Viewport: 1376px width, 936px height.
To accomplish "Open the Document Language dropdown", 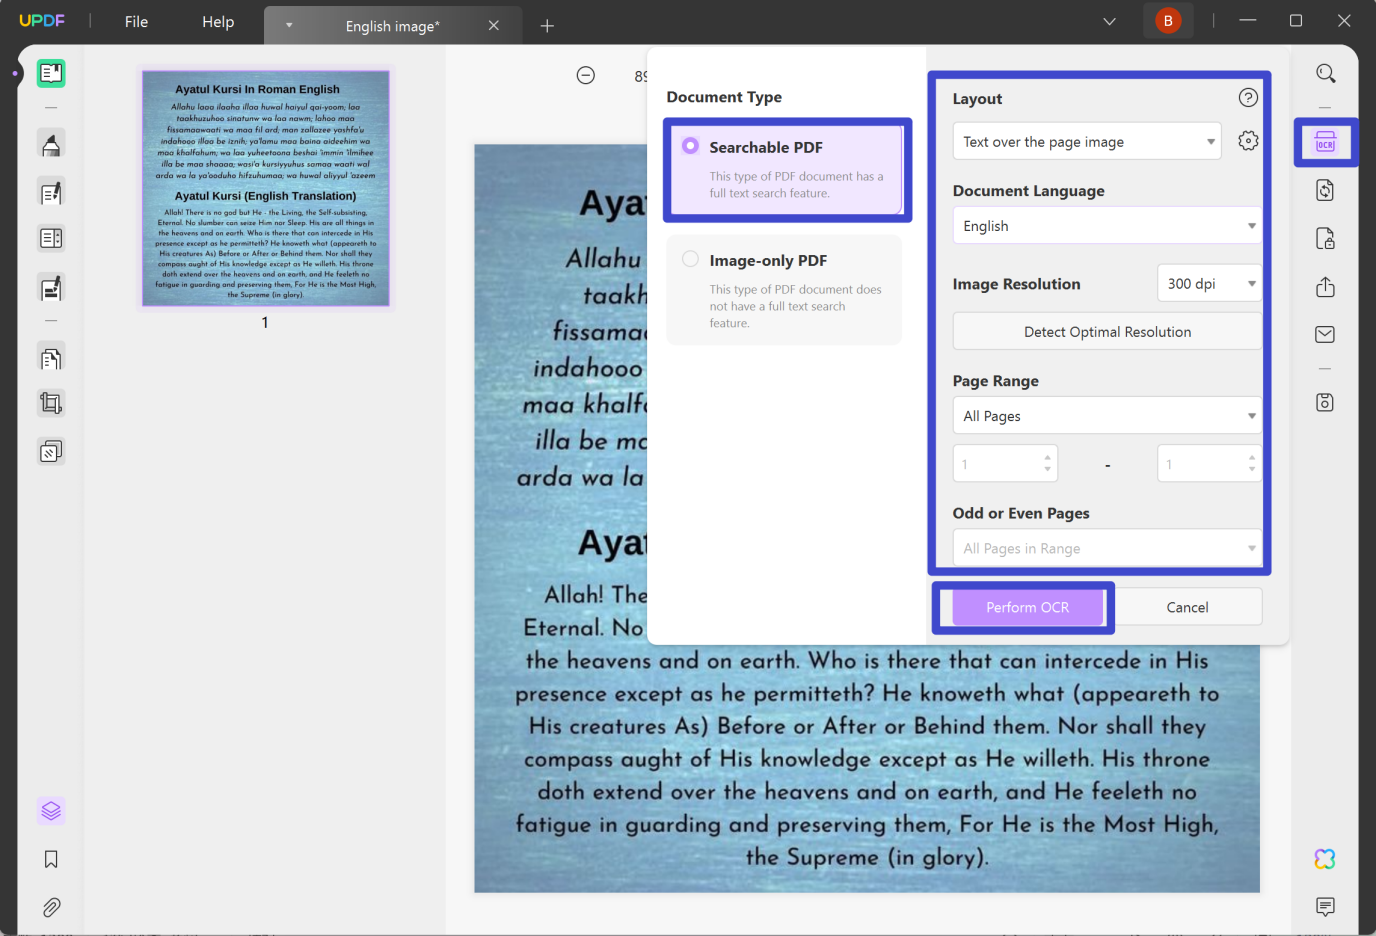I will point(1106,225).
